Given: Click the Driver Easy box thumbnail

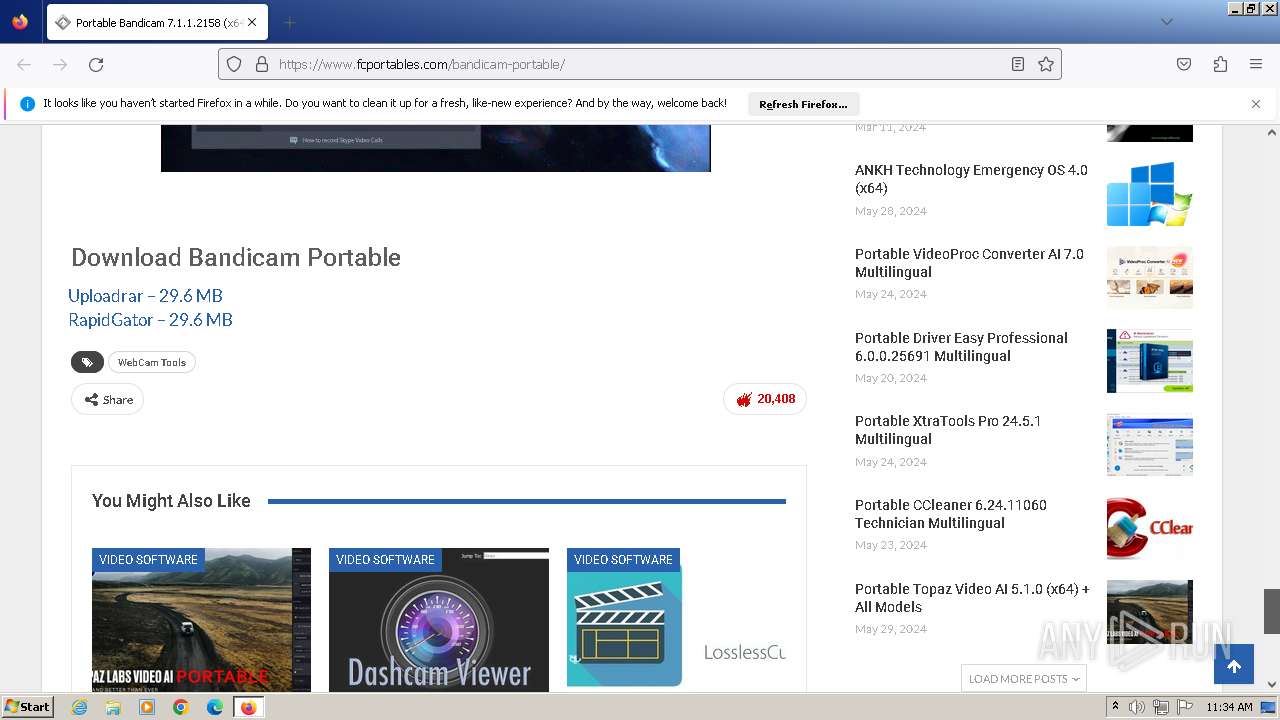Looking at the screenshot, I should [1150, 361].
